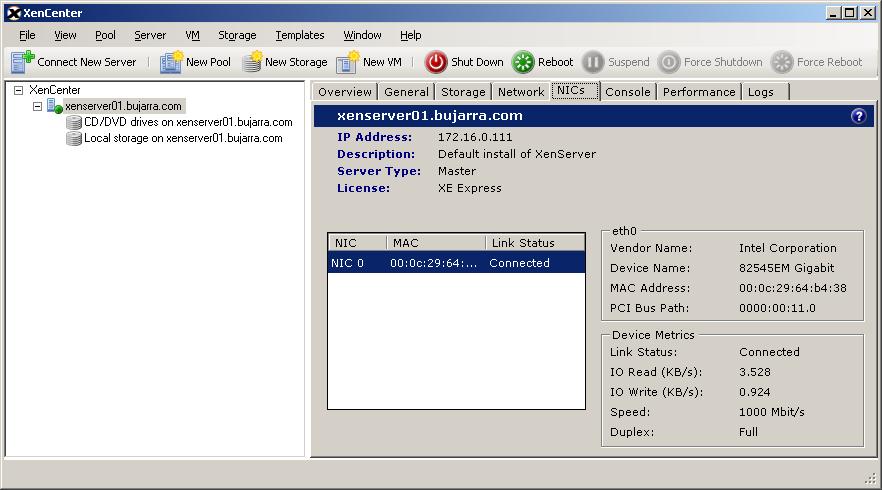The height and width of the screenshot is (490, 882).
Task: Switch to the Console tab
Action: point(628,92)
